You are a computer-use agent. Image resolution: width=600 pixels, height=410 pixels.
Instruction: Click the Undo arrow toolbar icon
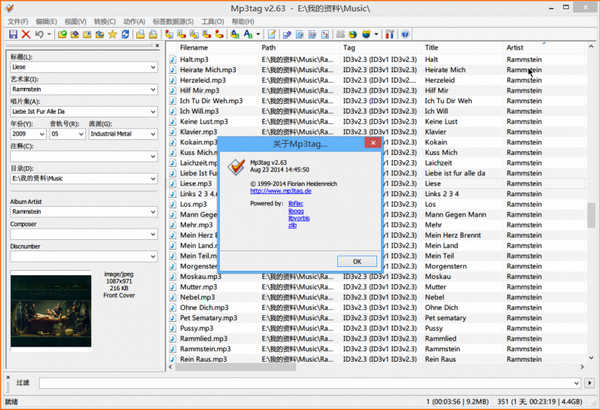point(39,34)
